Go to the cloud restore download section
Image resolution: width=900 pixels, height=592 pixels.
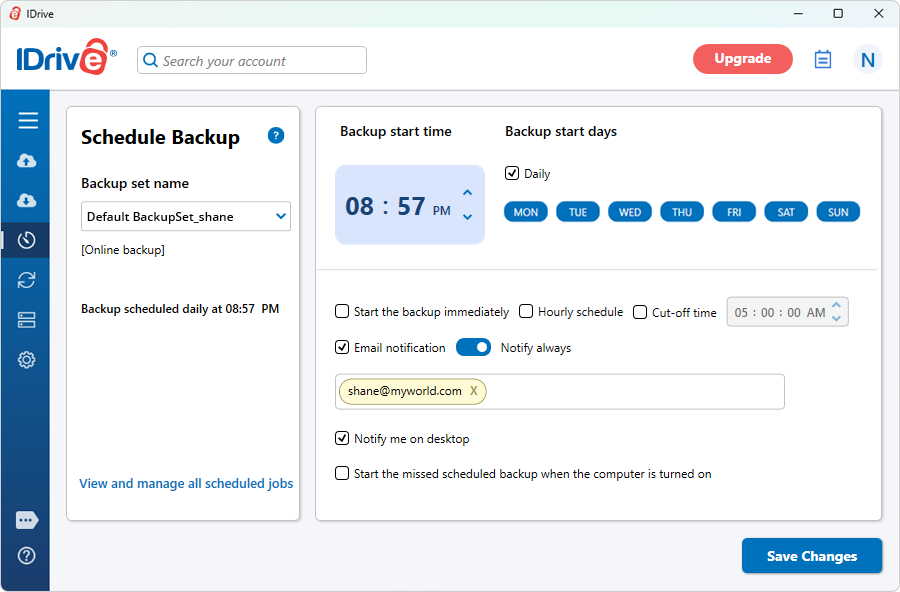27,201
